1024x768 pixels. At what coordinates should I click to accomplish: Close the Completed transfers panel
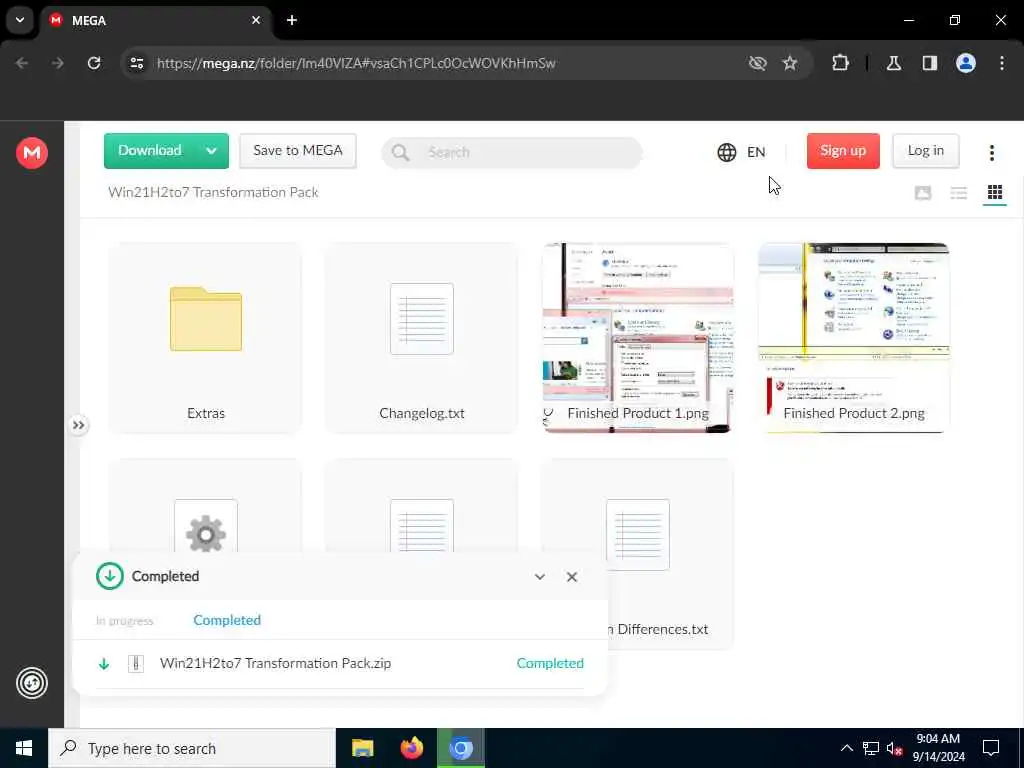pos(572,577)
